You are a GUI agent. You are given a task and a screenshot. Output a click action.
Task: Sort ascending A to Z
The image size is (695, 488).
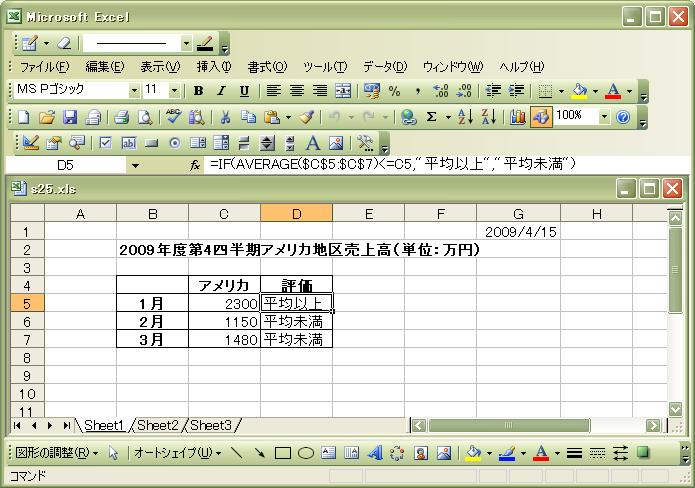click(465, 117)
